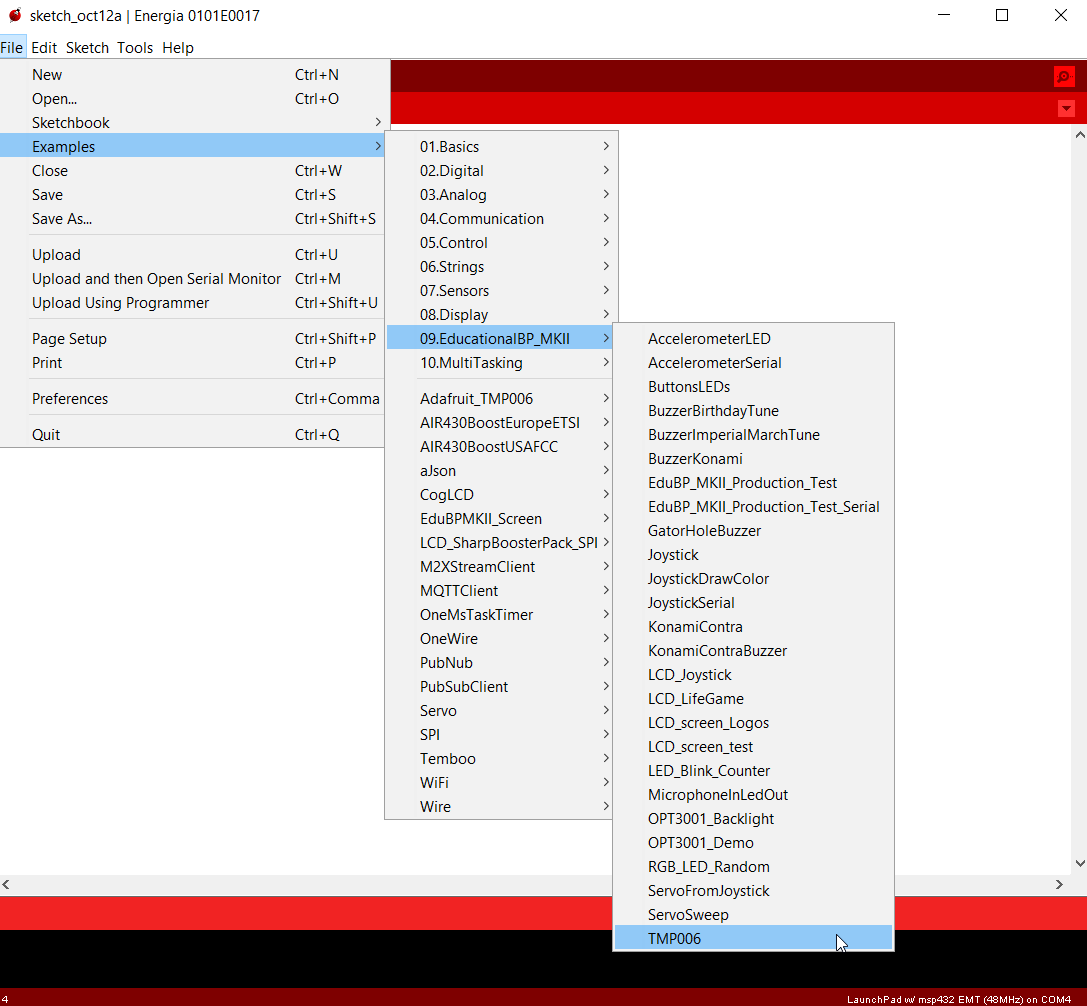Open the Tools menu

coord(134,48)
